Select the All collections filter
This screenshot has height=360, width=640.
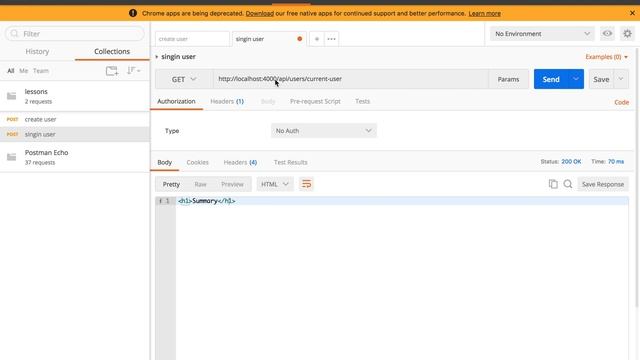click(x=11, y=71)
